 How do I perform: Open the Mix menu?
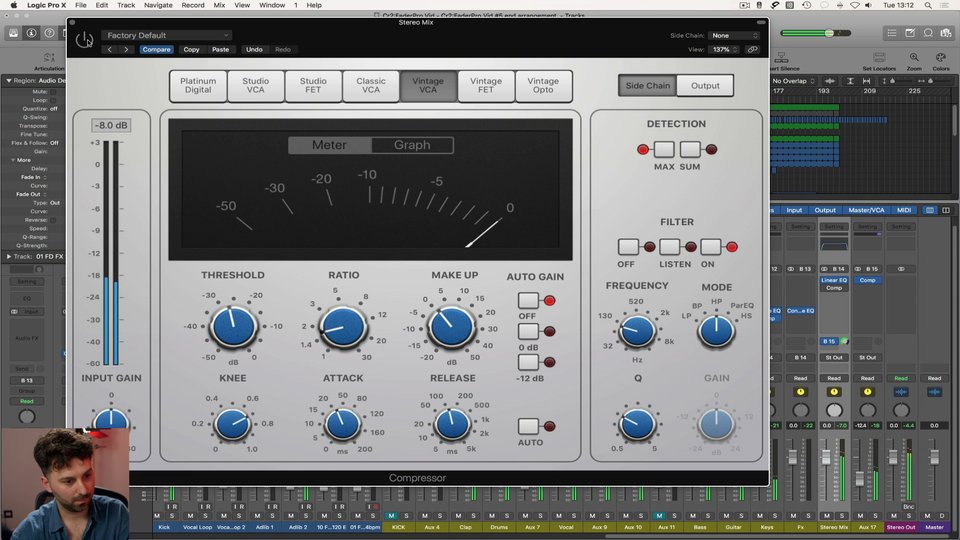(x=219, y=5)
